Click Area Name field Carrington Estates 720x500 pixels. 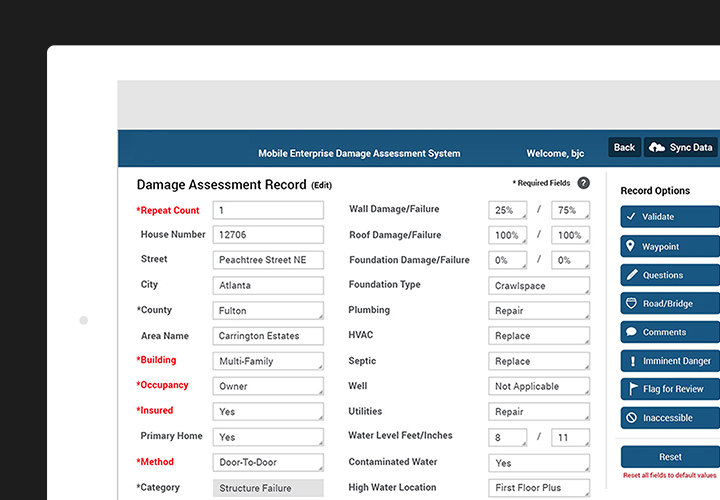pos(268,336)
